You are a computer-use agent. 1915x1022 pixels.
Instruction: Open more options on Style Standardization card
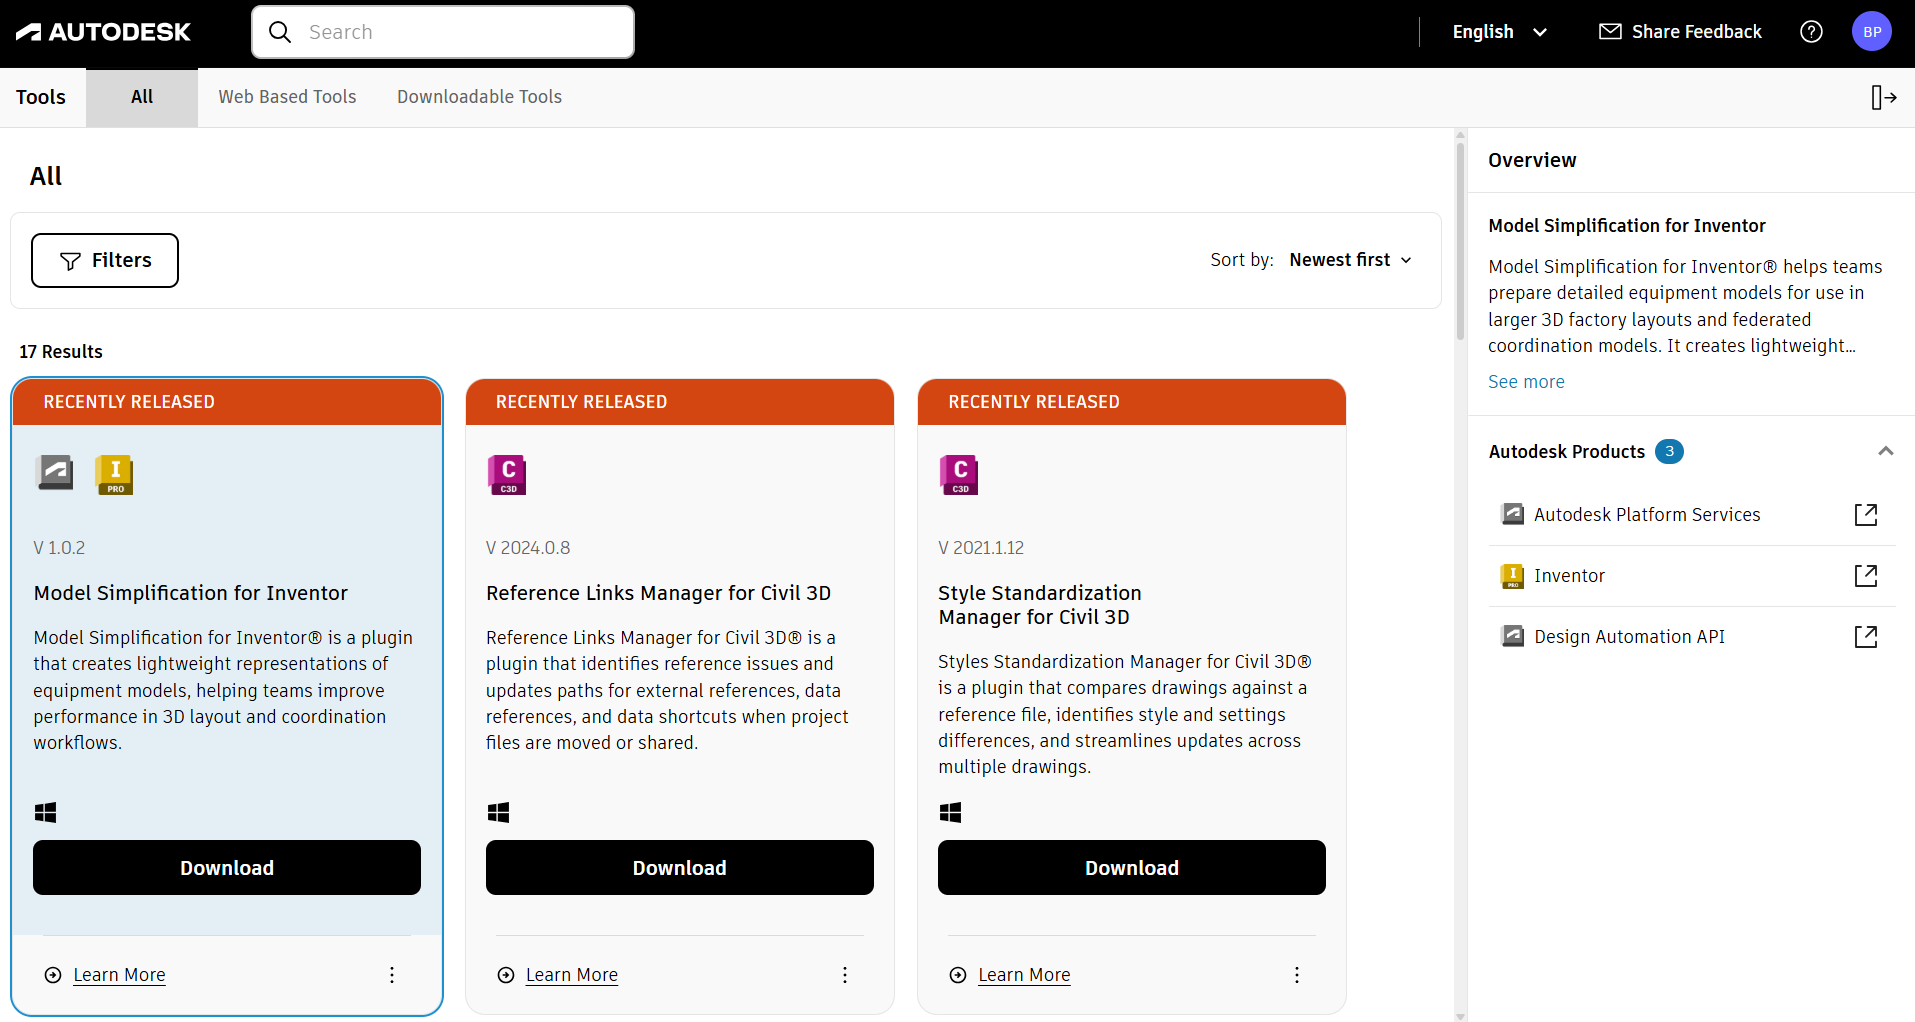click(x=1297, y=975)
